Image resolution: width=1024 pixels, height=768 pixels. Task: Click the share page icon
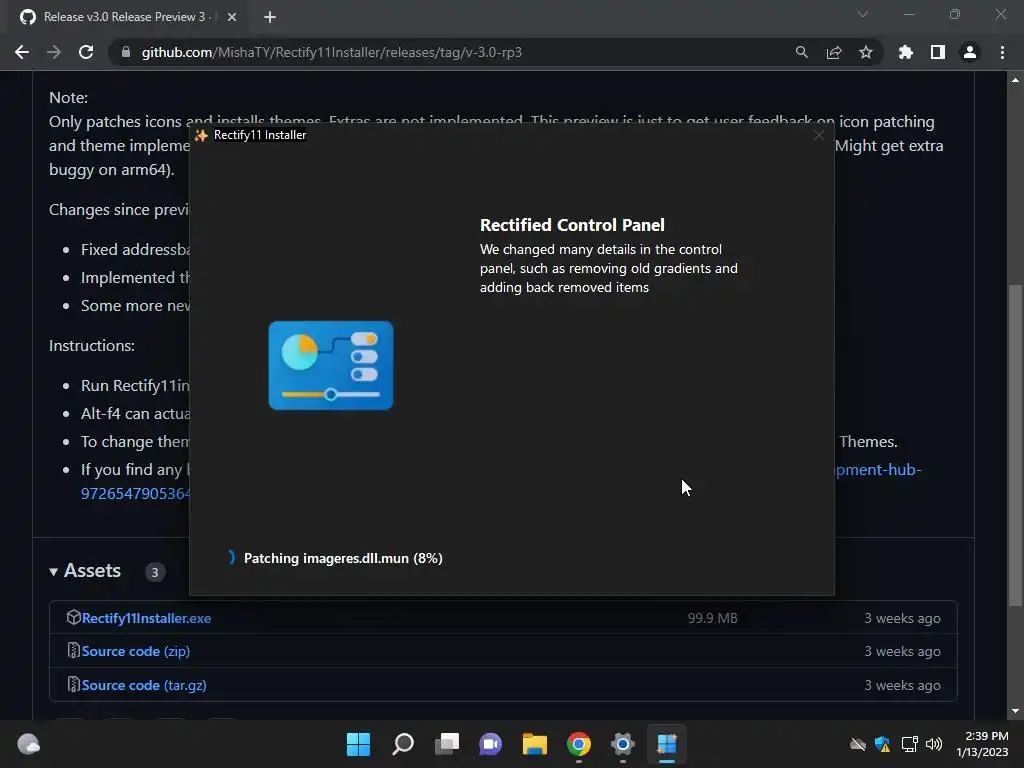click(834, 52)
